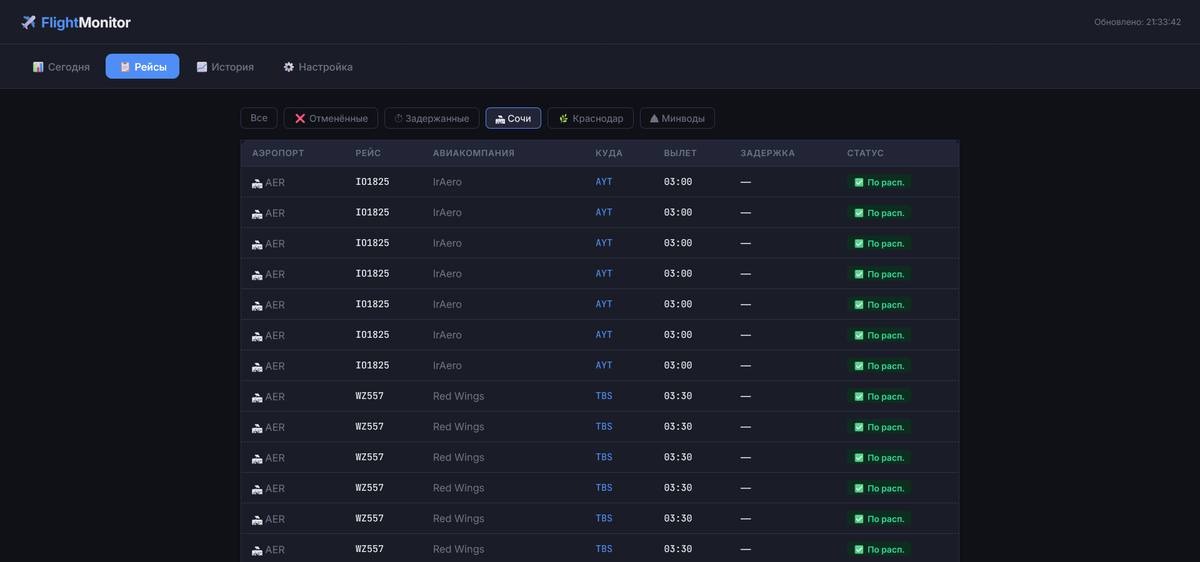This screenshot has width=1200, height=562.
Task: Select the Минводы airport filter
Action: coord(677,118)
